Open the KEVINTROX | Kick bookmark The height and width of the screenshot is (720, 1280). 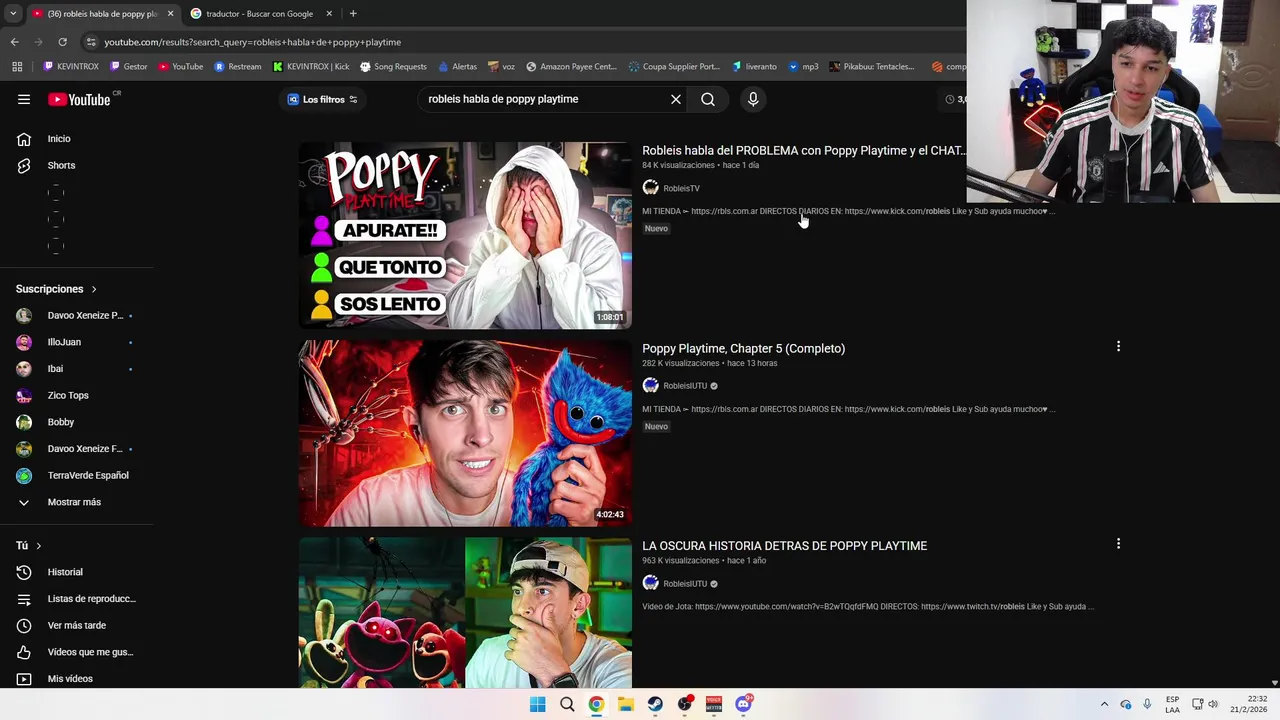coord(311,67)
